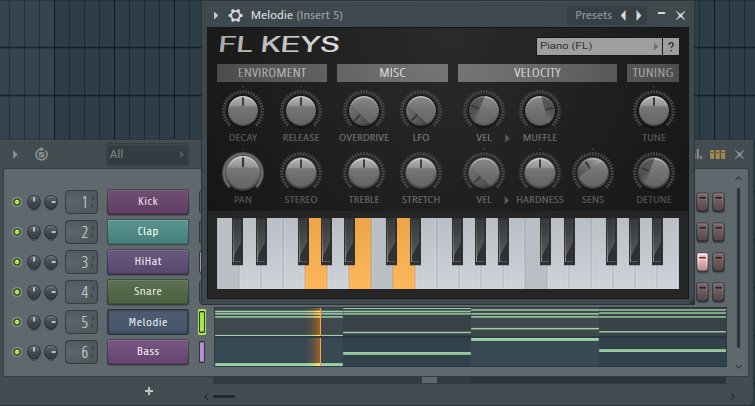The image size is (755, 406).
Task: Click the ENVIROMENT section header
Action: coord(272,73)
